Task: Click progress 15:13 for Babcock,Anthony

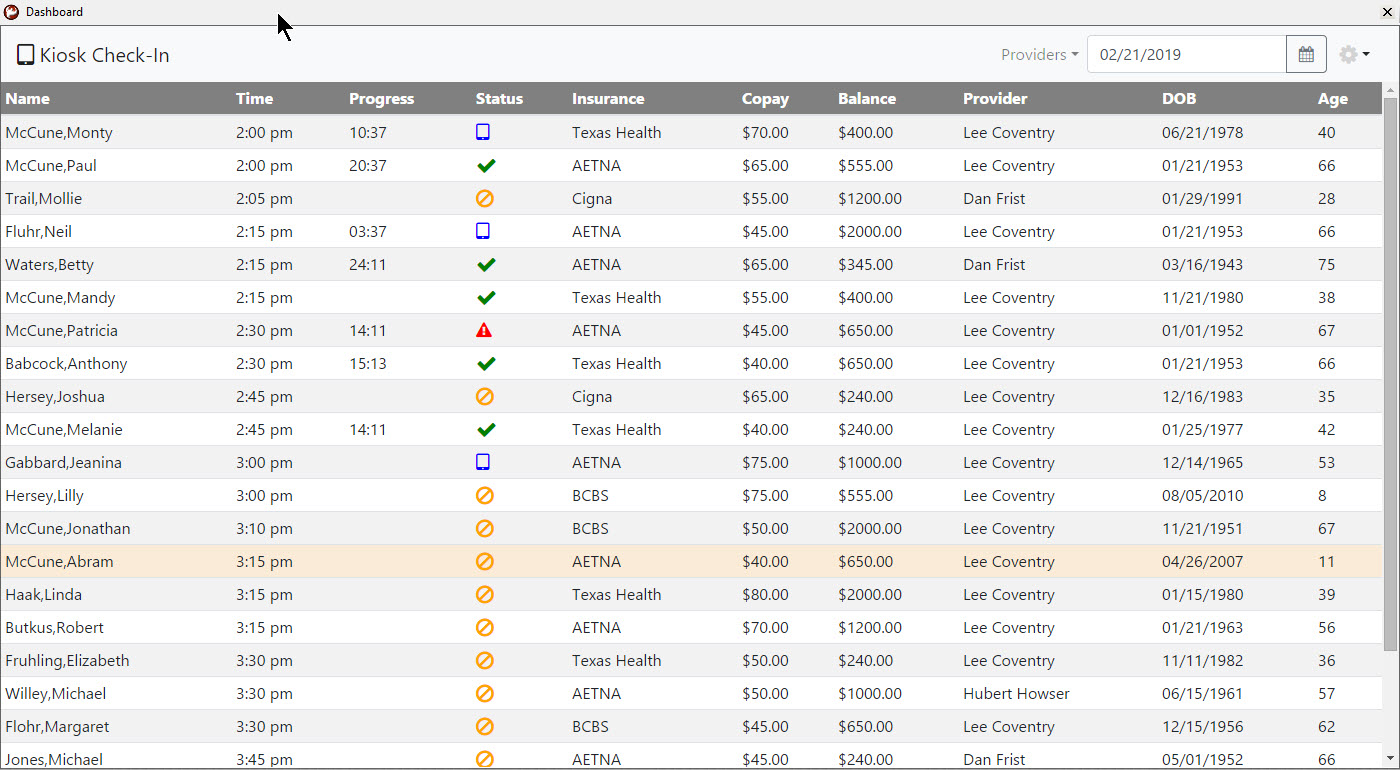Action: 368,363
